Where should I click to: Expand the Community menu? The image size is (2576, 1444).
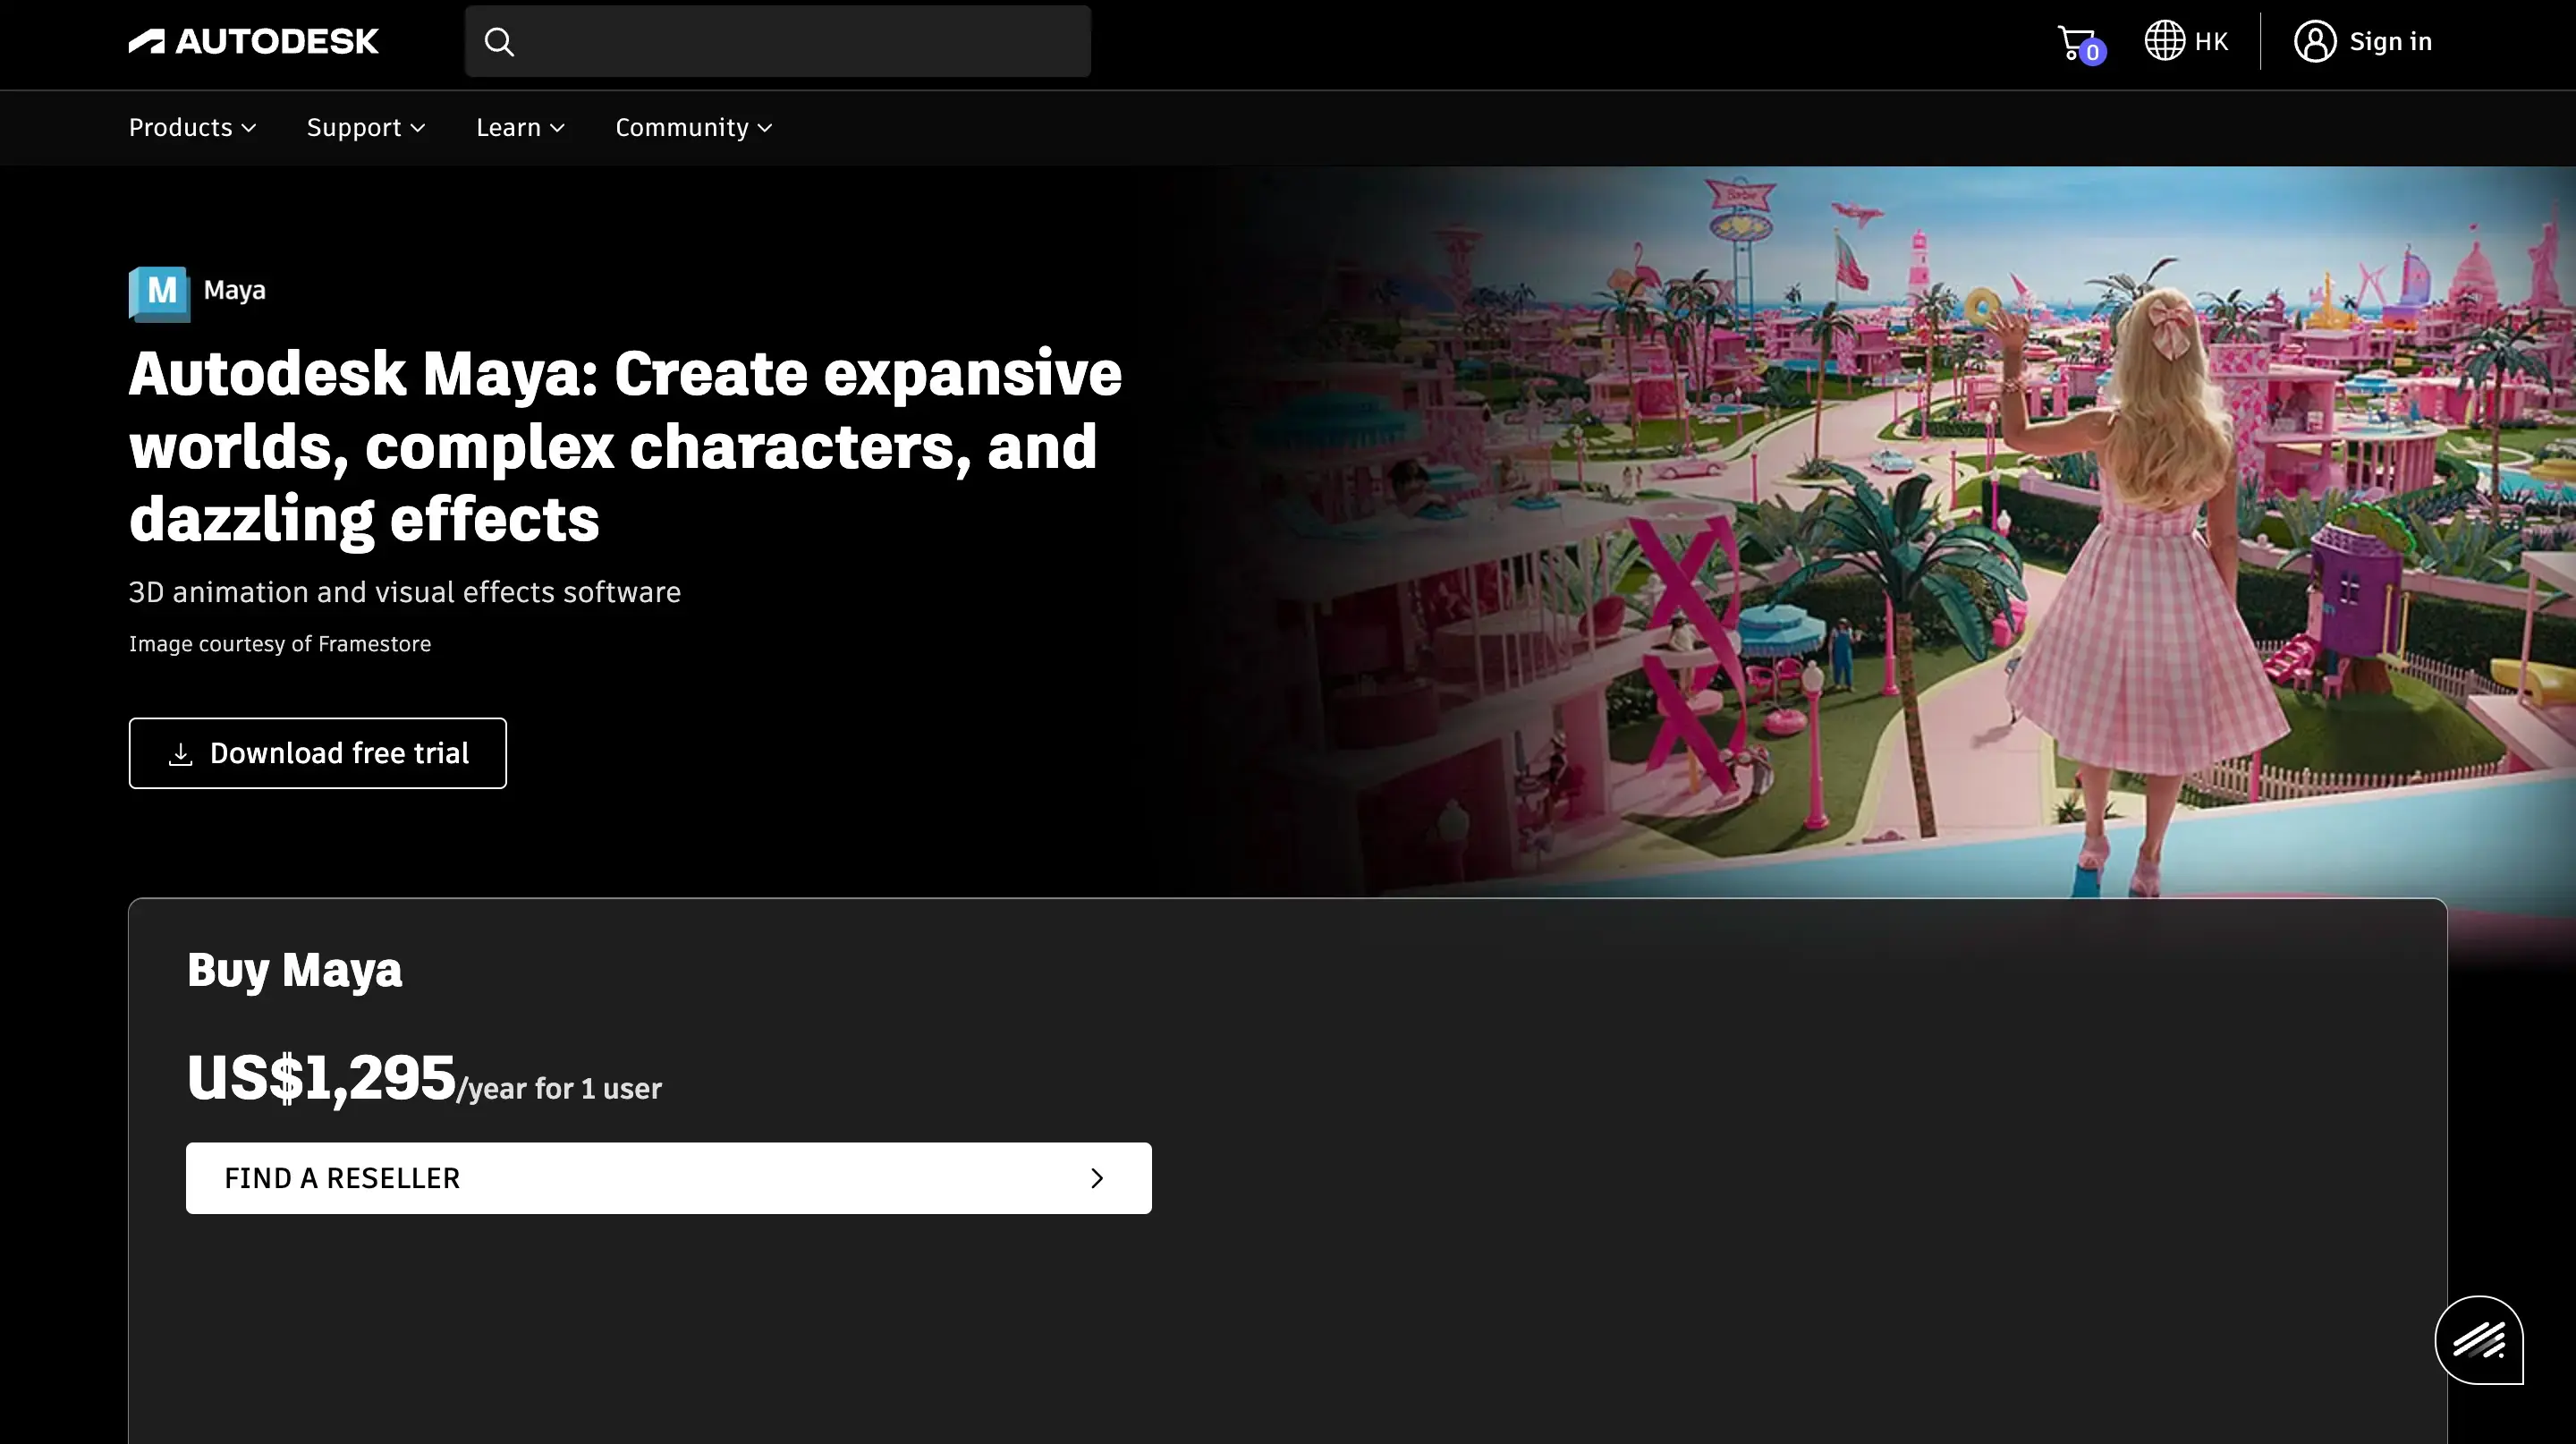[692, 127]
